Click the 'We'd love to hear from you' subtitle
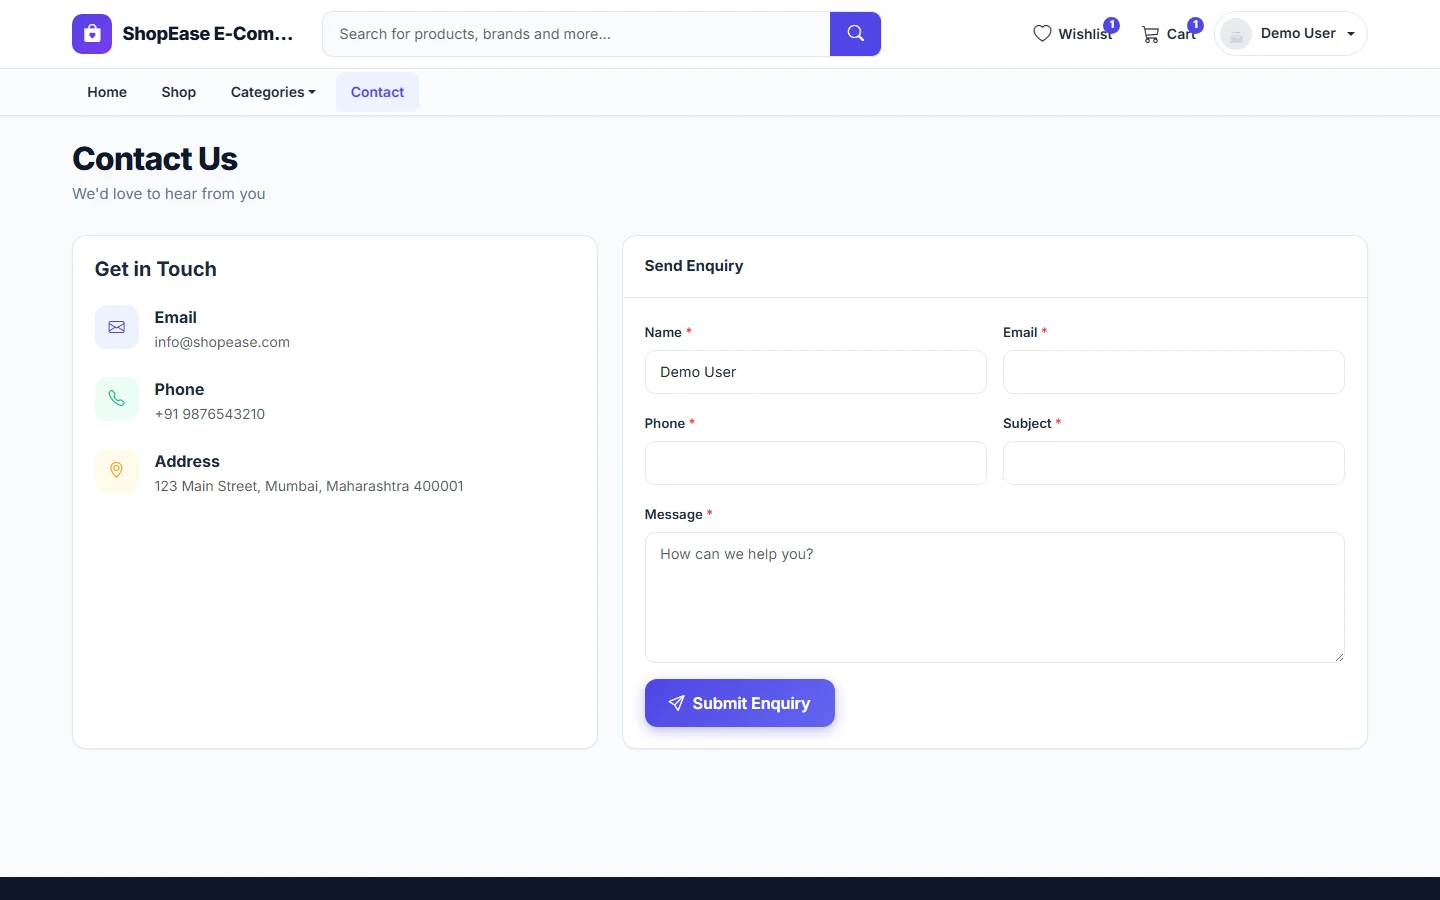This screenshot has width=1440, height=900. (x=169, y=194)
